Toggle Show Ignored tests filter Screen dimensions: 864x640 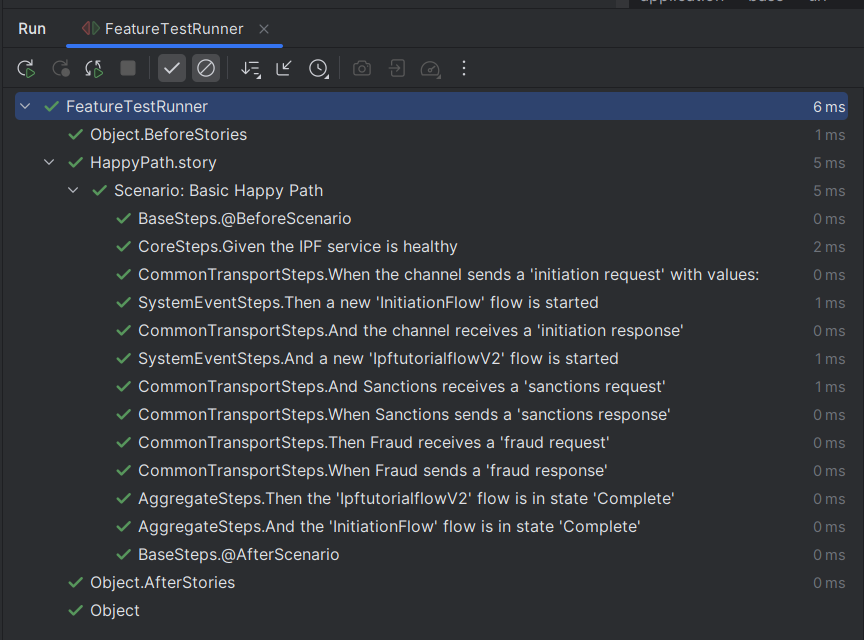point(205,68)
